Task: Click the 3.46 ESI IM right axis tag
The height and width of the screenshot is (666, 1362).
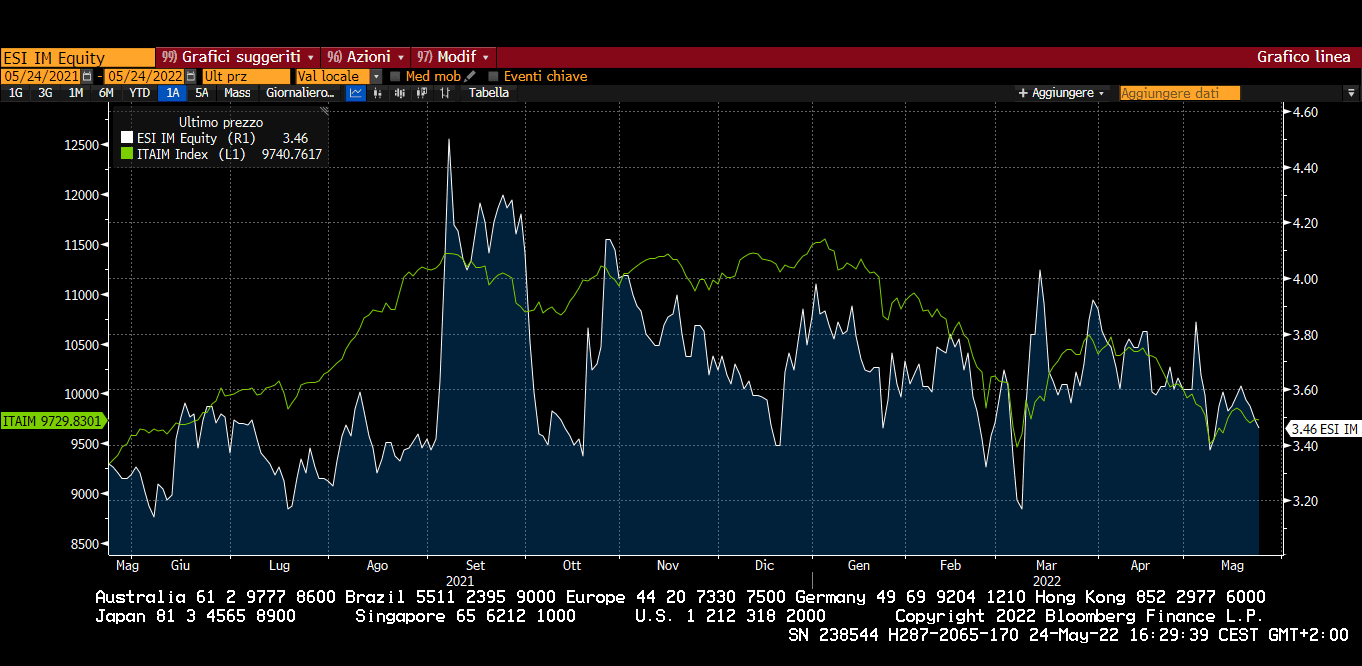Action: (x=1324, y=429)
